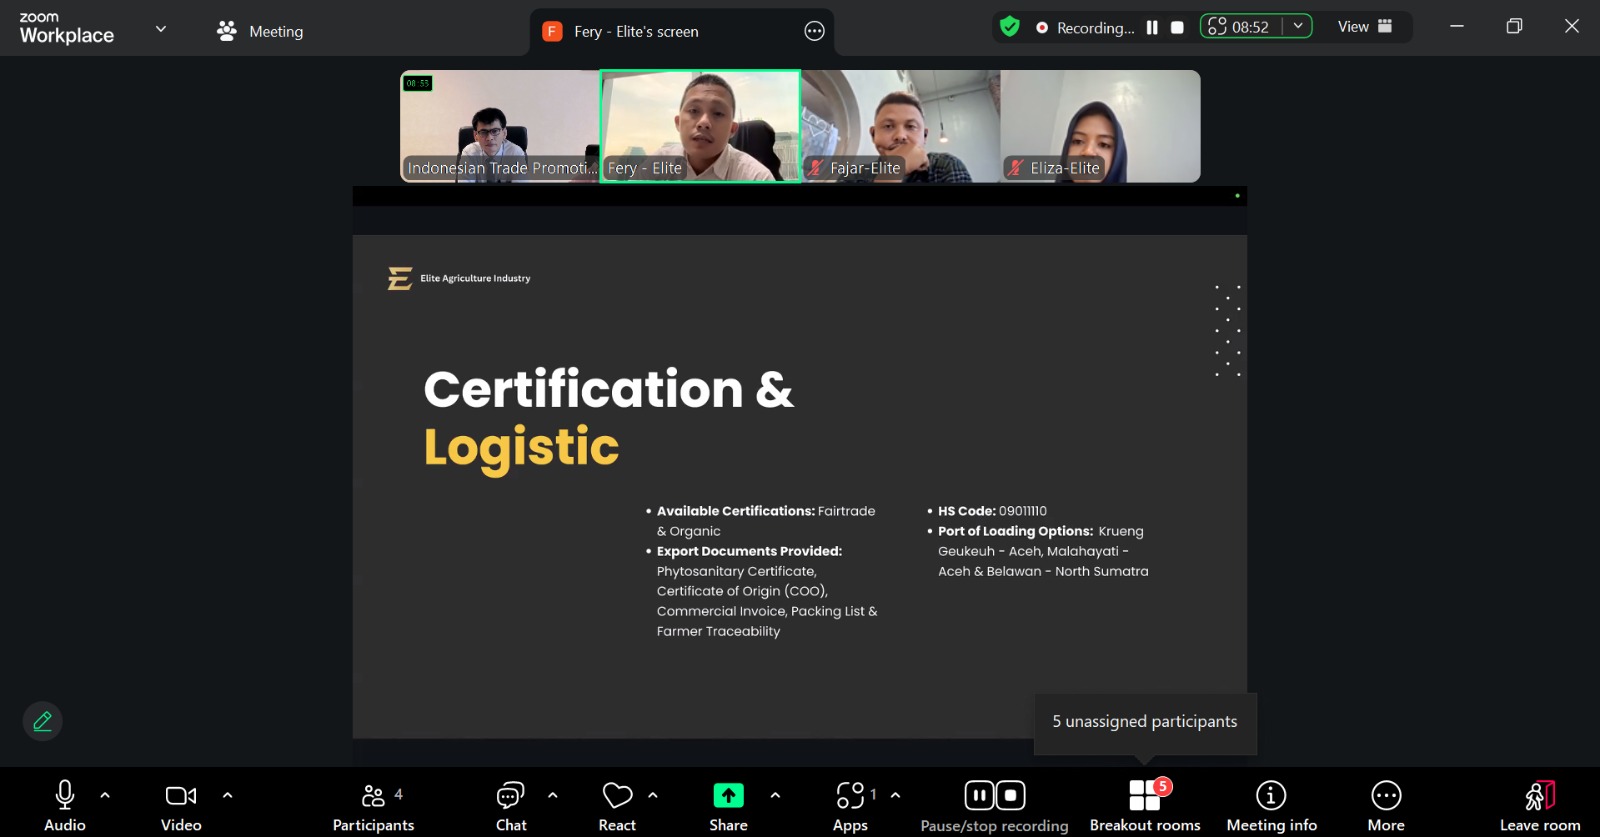Open the Chat panel
The image size is (1600, 837).
pyautogui.click(x=510, y=805)
